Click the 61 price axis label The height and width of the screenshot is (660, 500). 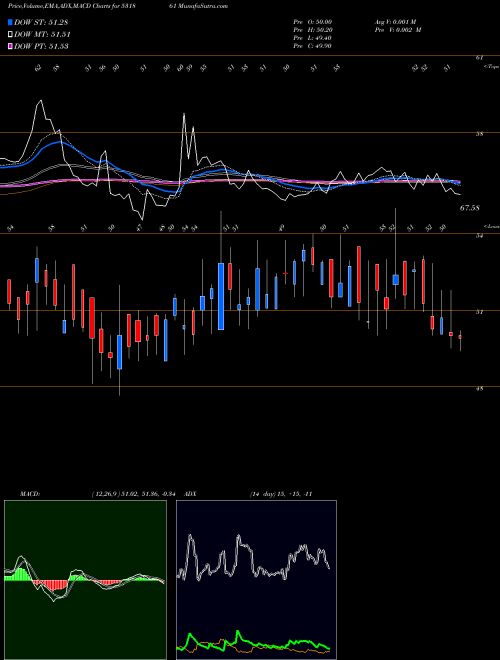[x=479, y=58]
